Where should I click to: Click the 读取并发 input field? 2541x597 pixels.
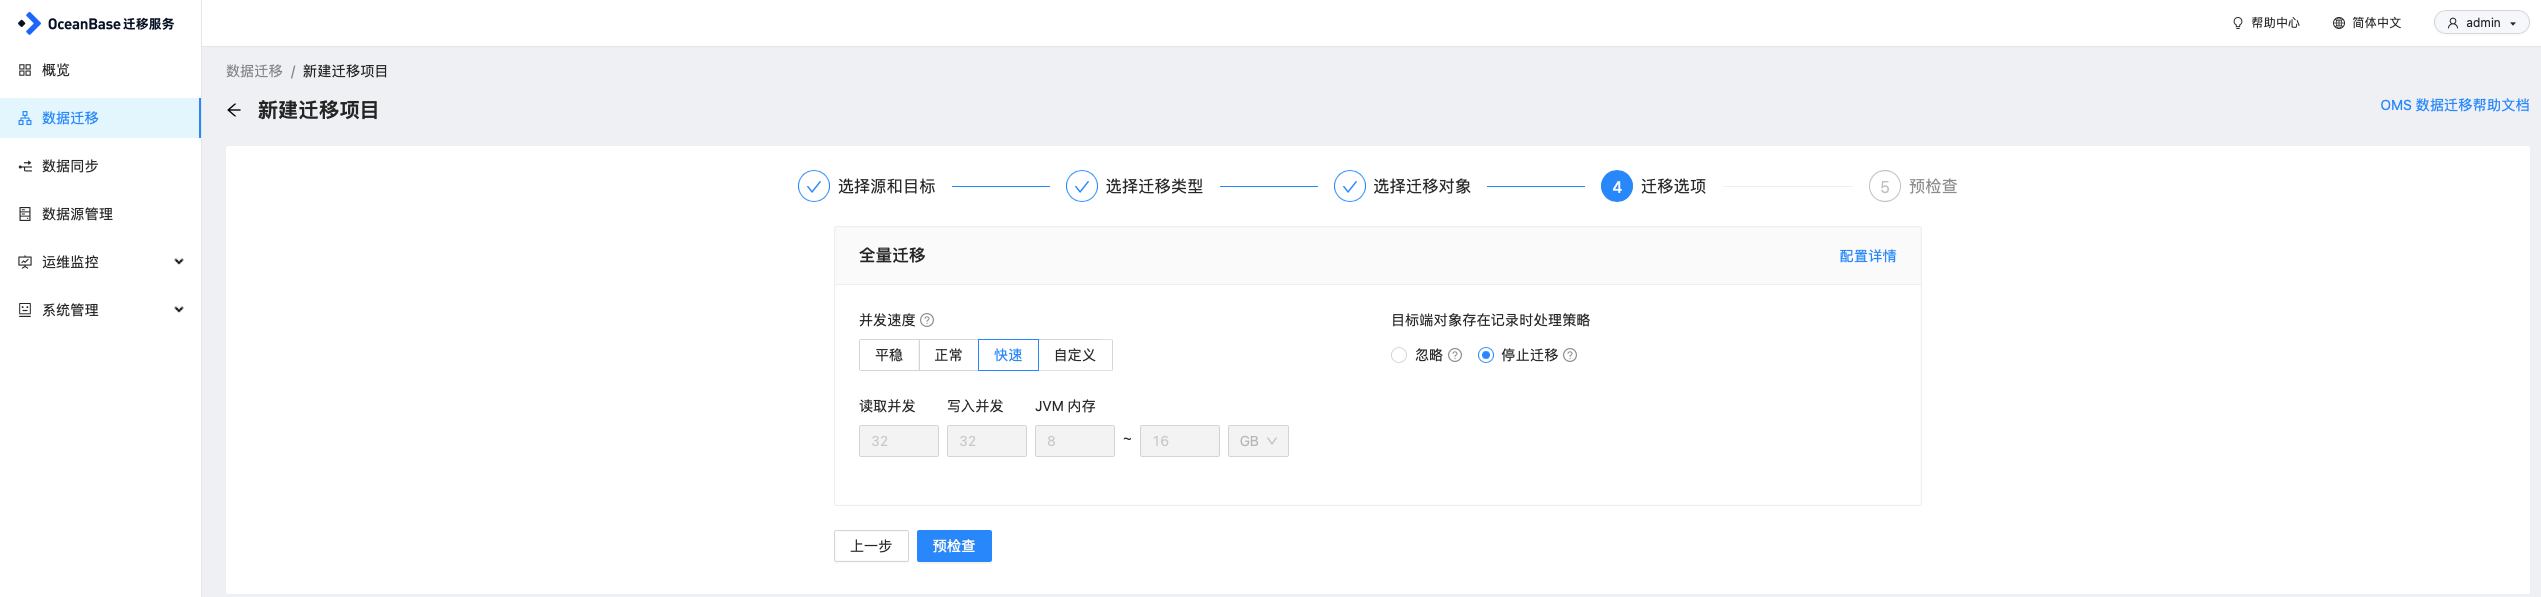899,441
